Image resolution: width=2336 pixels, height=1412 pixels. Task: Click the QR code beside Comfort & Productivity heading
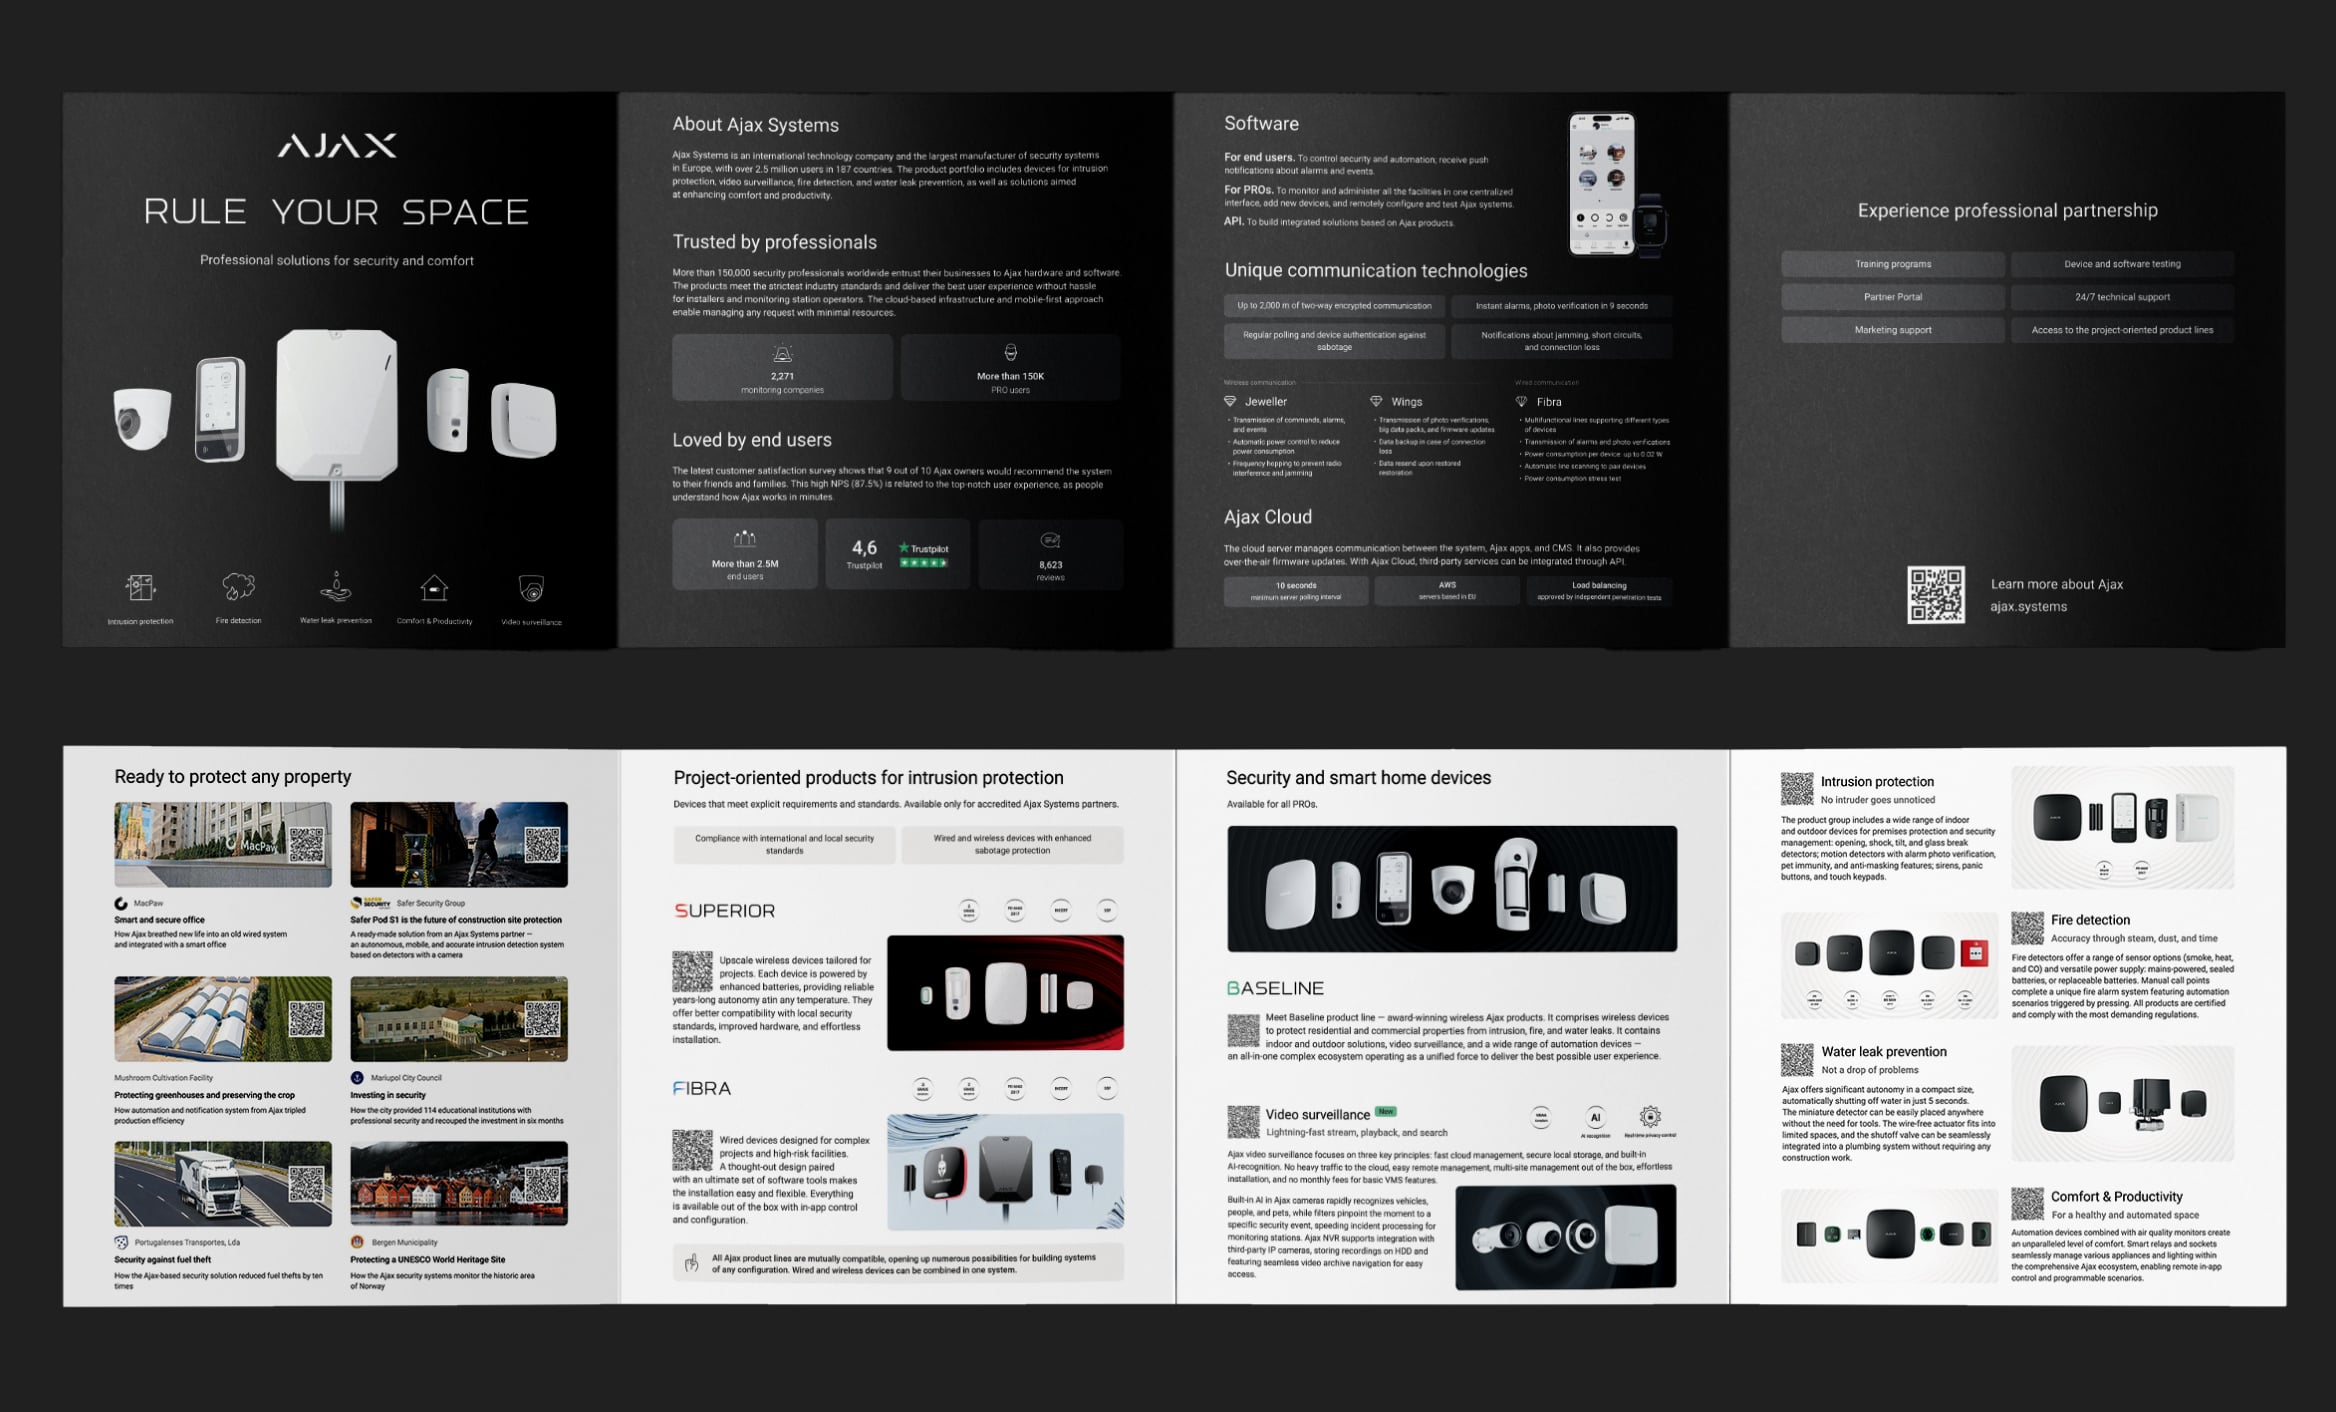pos(2027,1204)
